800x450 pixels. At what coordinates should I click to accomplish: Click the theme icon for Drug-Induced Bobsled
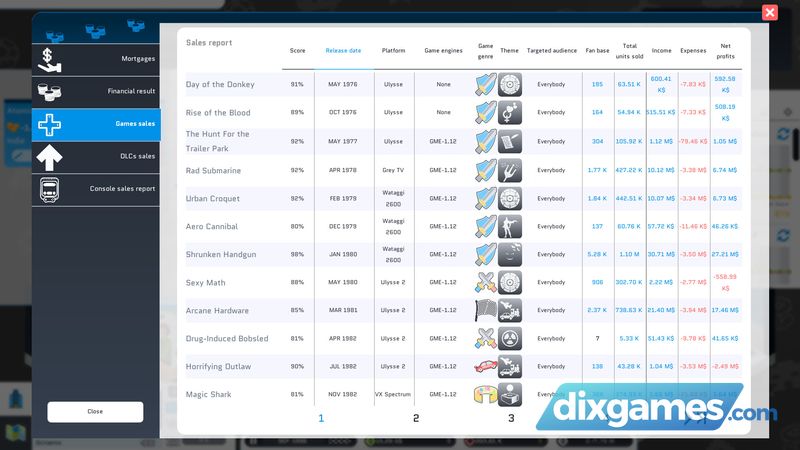coord(510,338)
